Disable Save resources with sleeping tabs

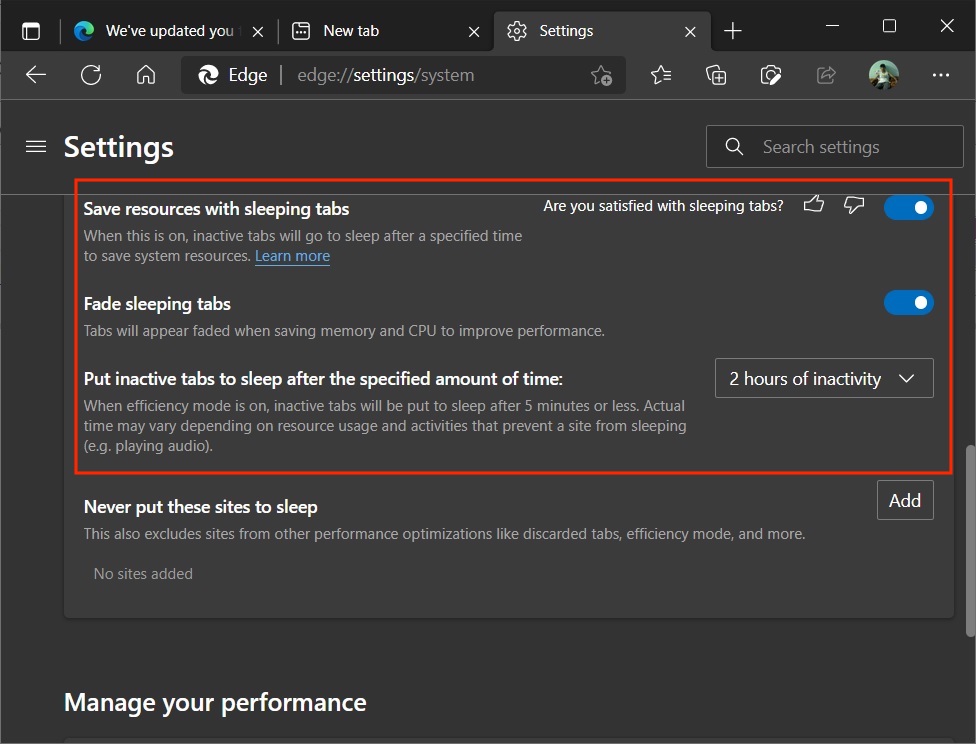tap(908, 207)
